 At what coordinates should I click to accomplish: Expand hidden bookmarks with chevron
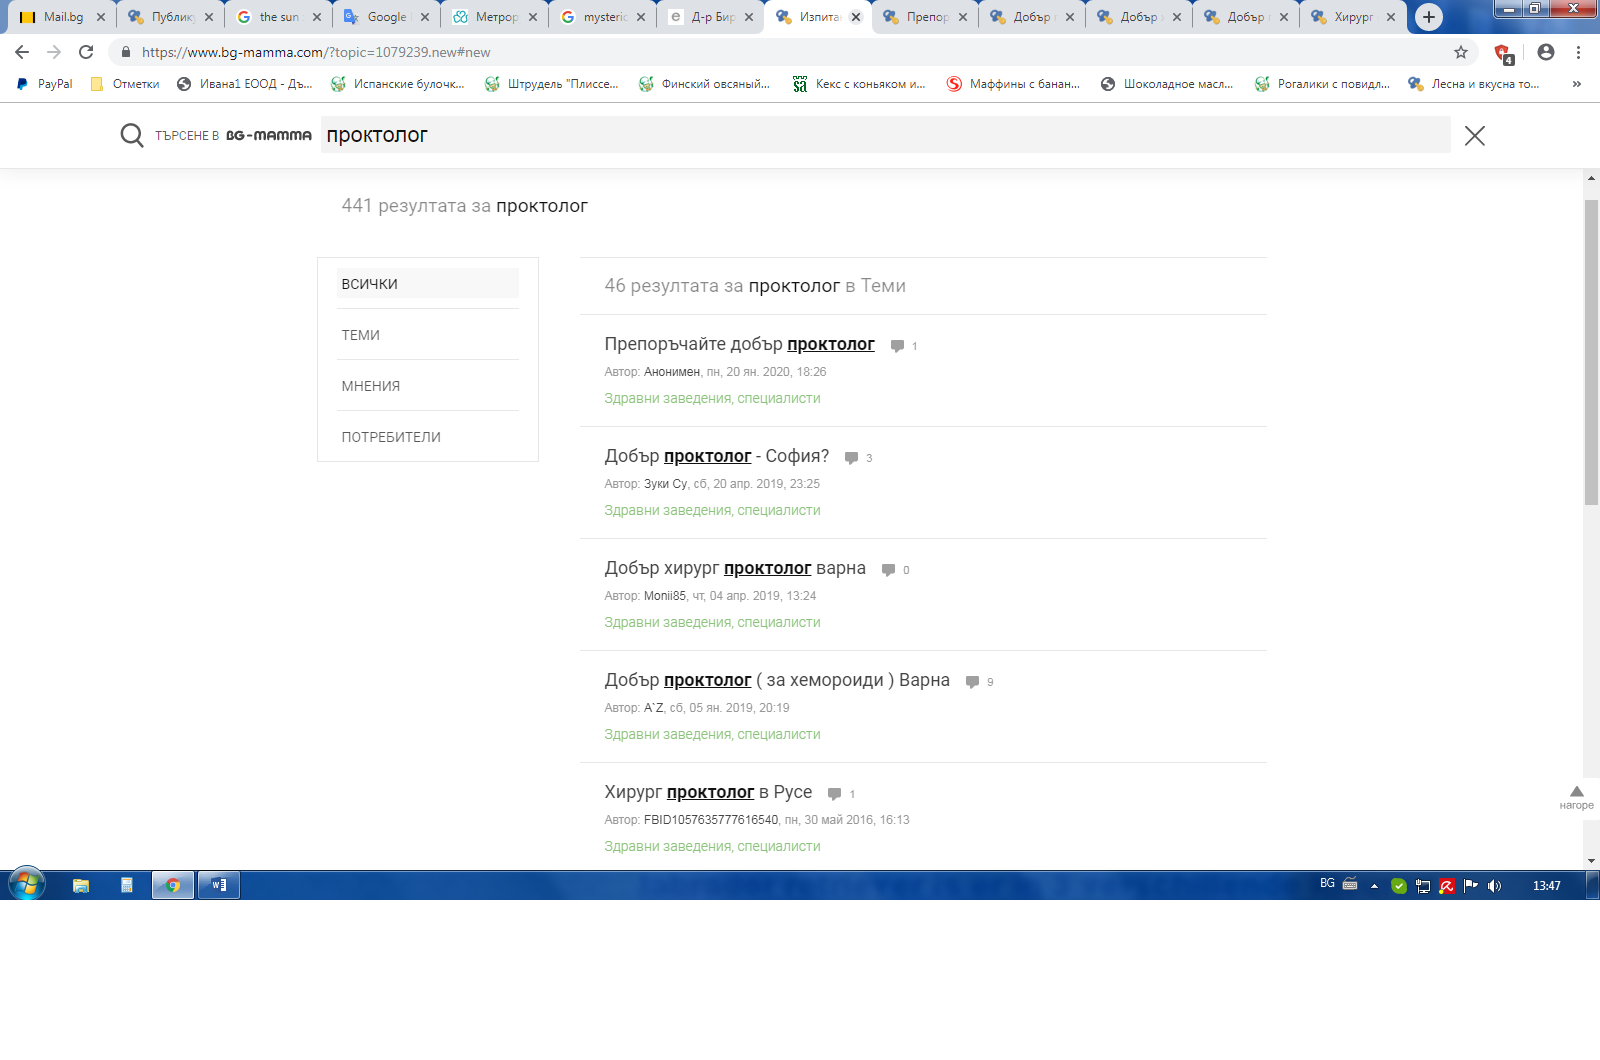[x=1577, y=84]
